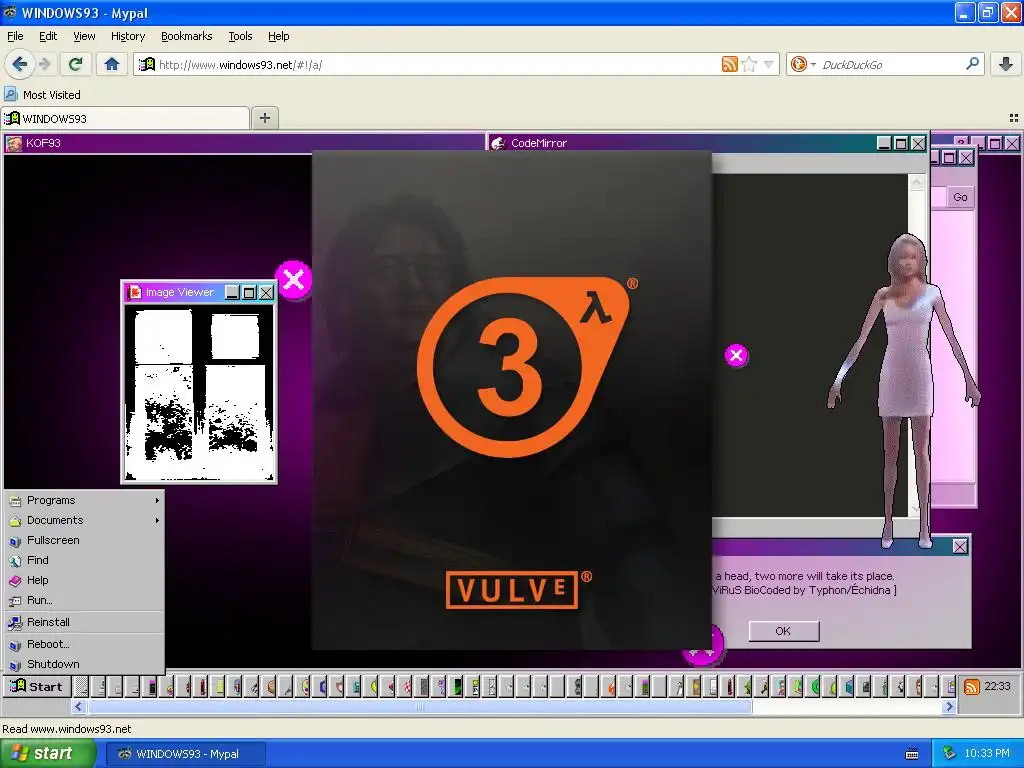
Task: Click the taskbar scroll left arrow
Action: tap(78, 706)
